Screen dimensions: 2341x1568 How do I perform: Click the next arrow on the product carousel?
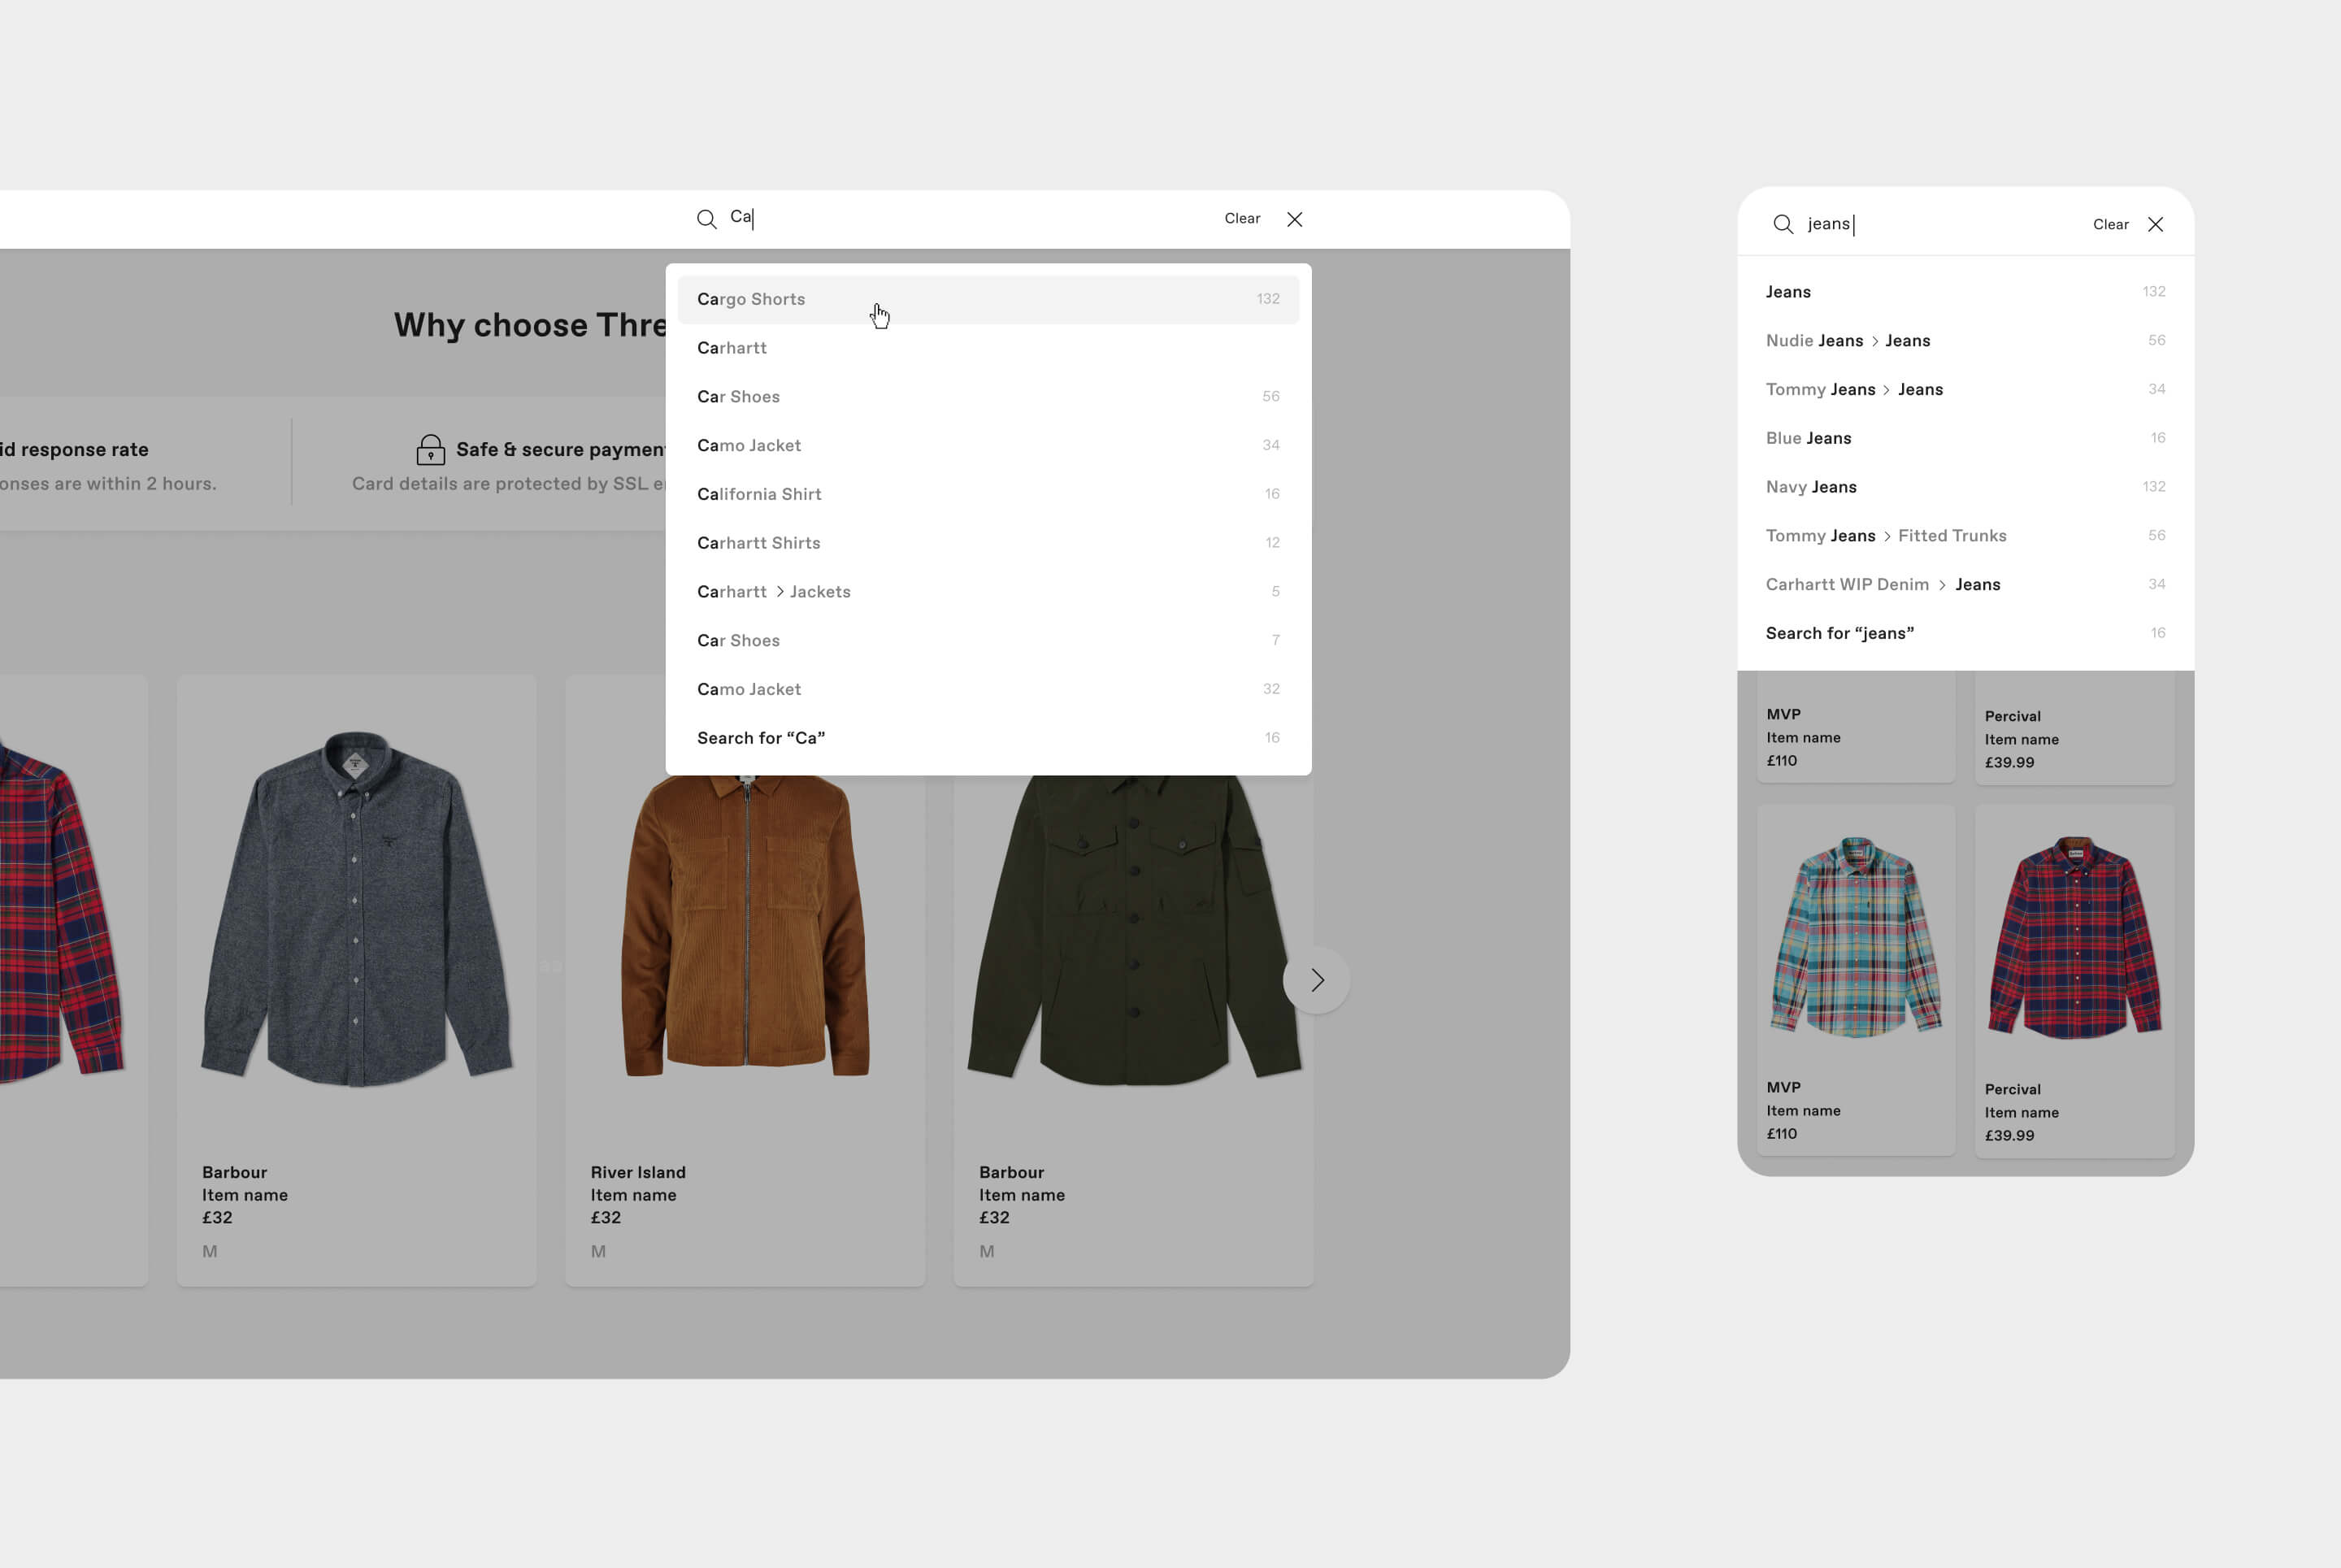1316,980
